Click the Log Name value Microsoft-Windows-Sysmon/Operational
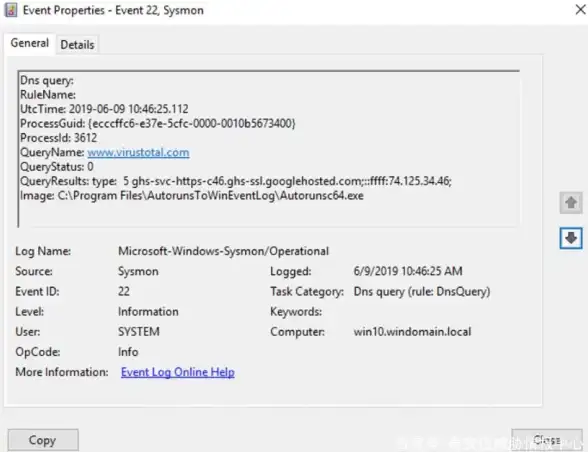 (x=224, y=251)
